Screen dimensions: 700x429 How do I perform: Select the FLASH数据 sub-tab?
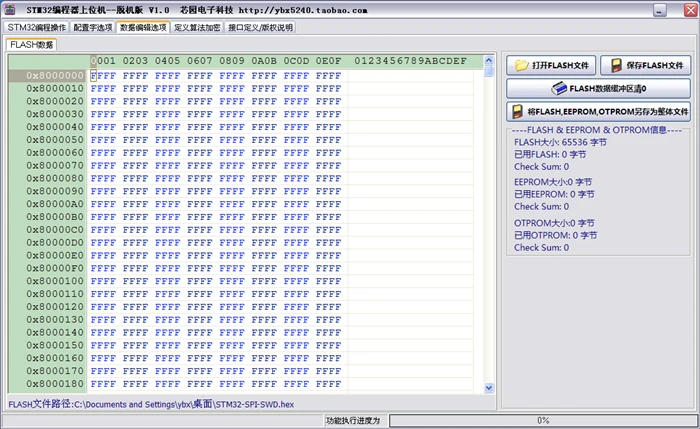[32, 45]
